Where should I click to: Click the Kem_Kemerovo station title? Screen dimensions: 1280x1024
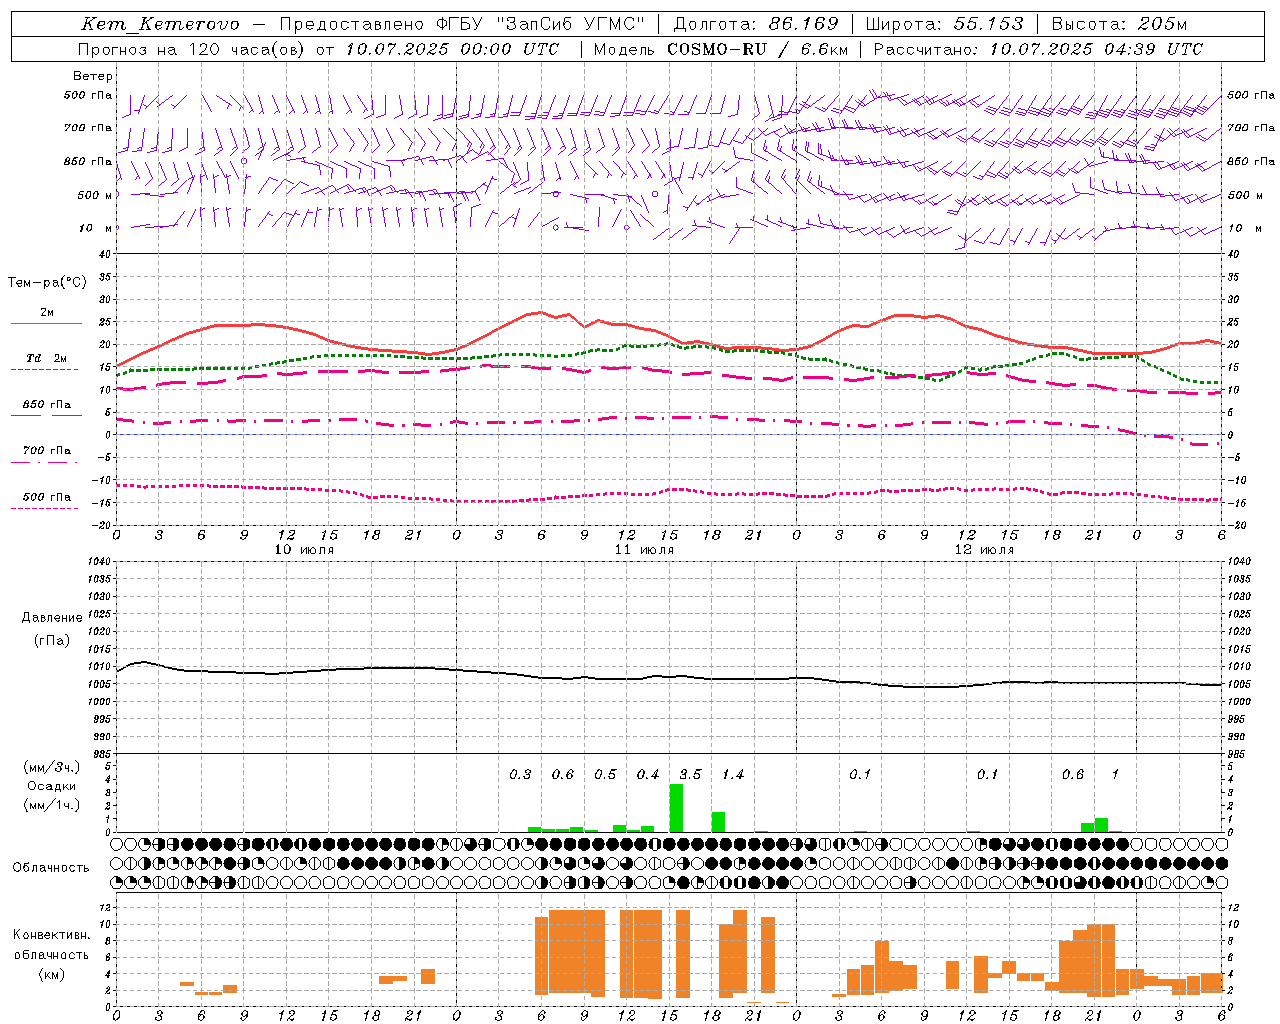pos(160,24)
